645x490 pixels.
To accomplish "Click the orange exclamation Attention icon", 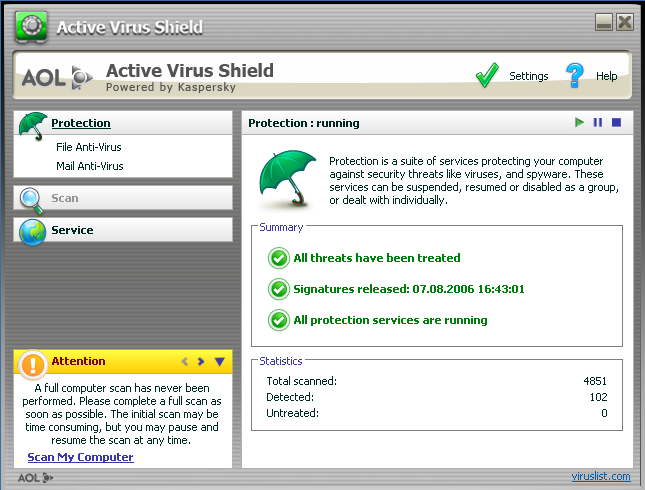I will point(32,362).
